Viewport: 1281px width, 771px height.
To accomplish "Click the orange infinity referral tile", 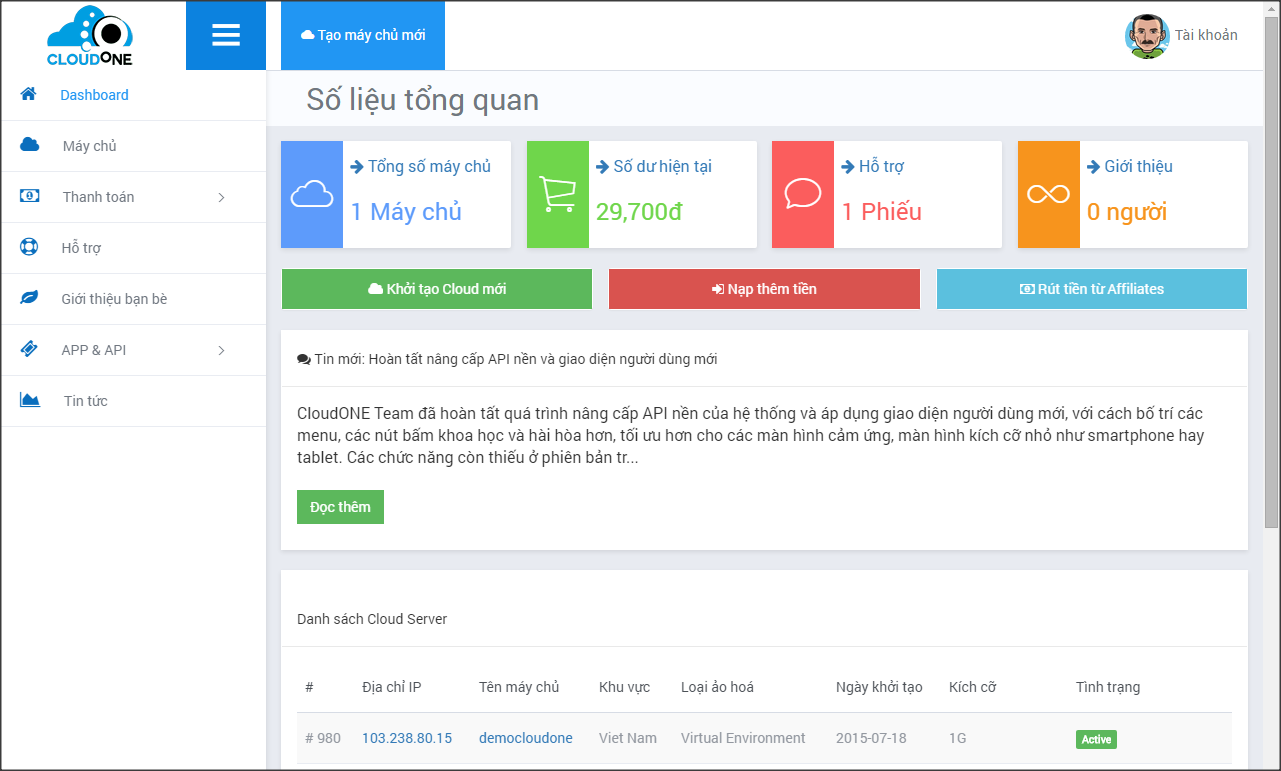I will (1048, 194).
